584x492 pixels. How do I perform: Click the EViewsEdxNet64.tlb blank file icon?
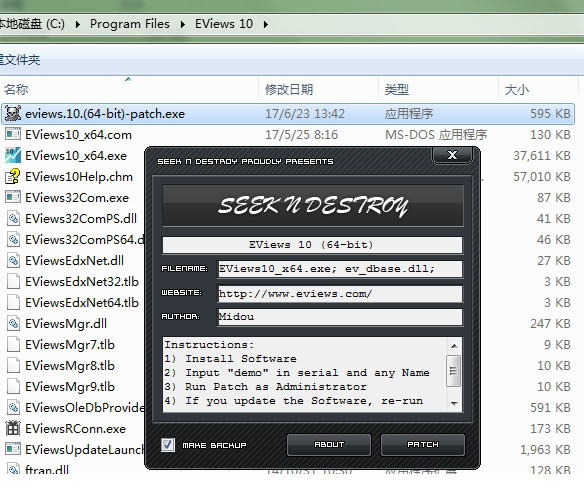point(13,302)
